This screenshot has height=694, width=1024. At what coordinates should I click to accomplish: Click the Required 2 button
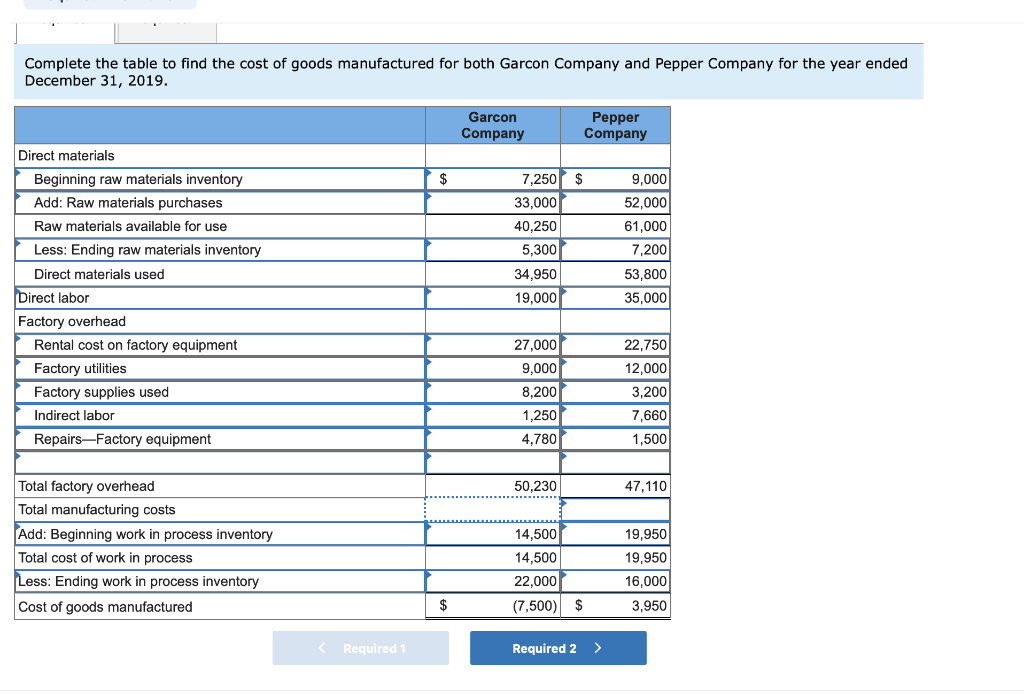click(x=558, y=648)
